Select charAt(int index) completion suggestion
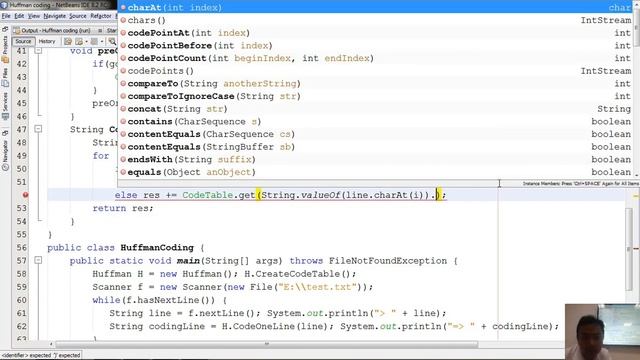 click(376, 7)
